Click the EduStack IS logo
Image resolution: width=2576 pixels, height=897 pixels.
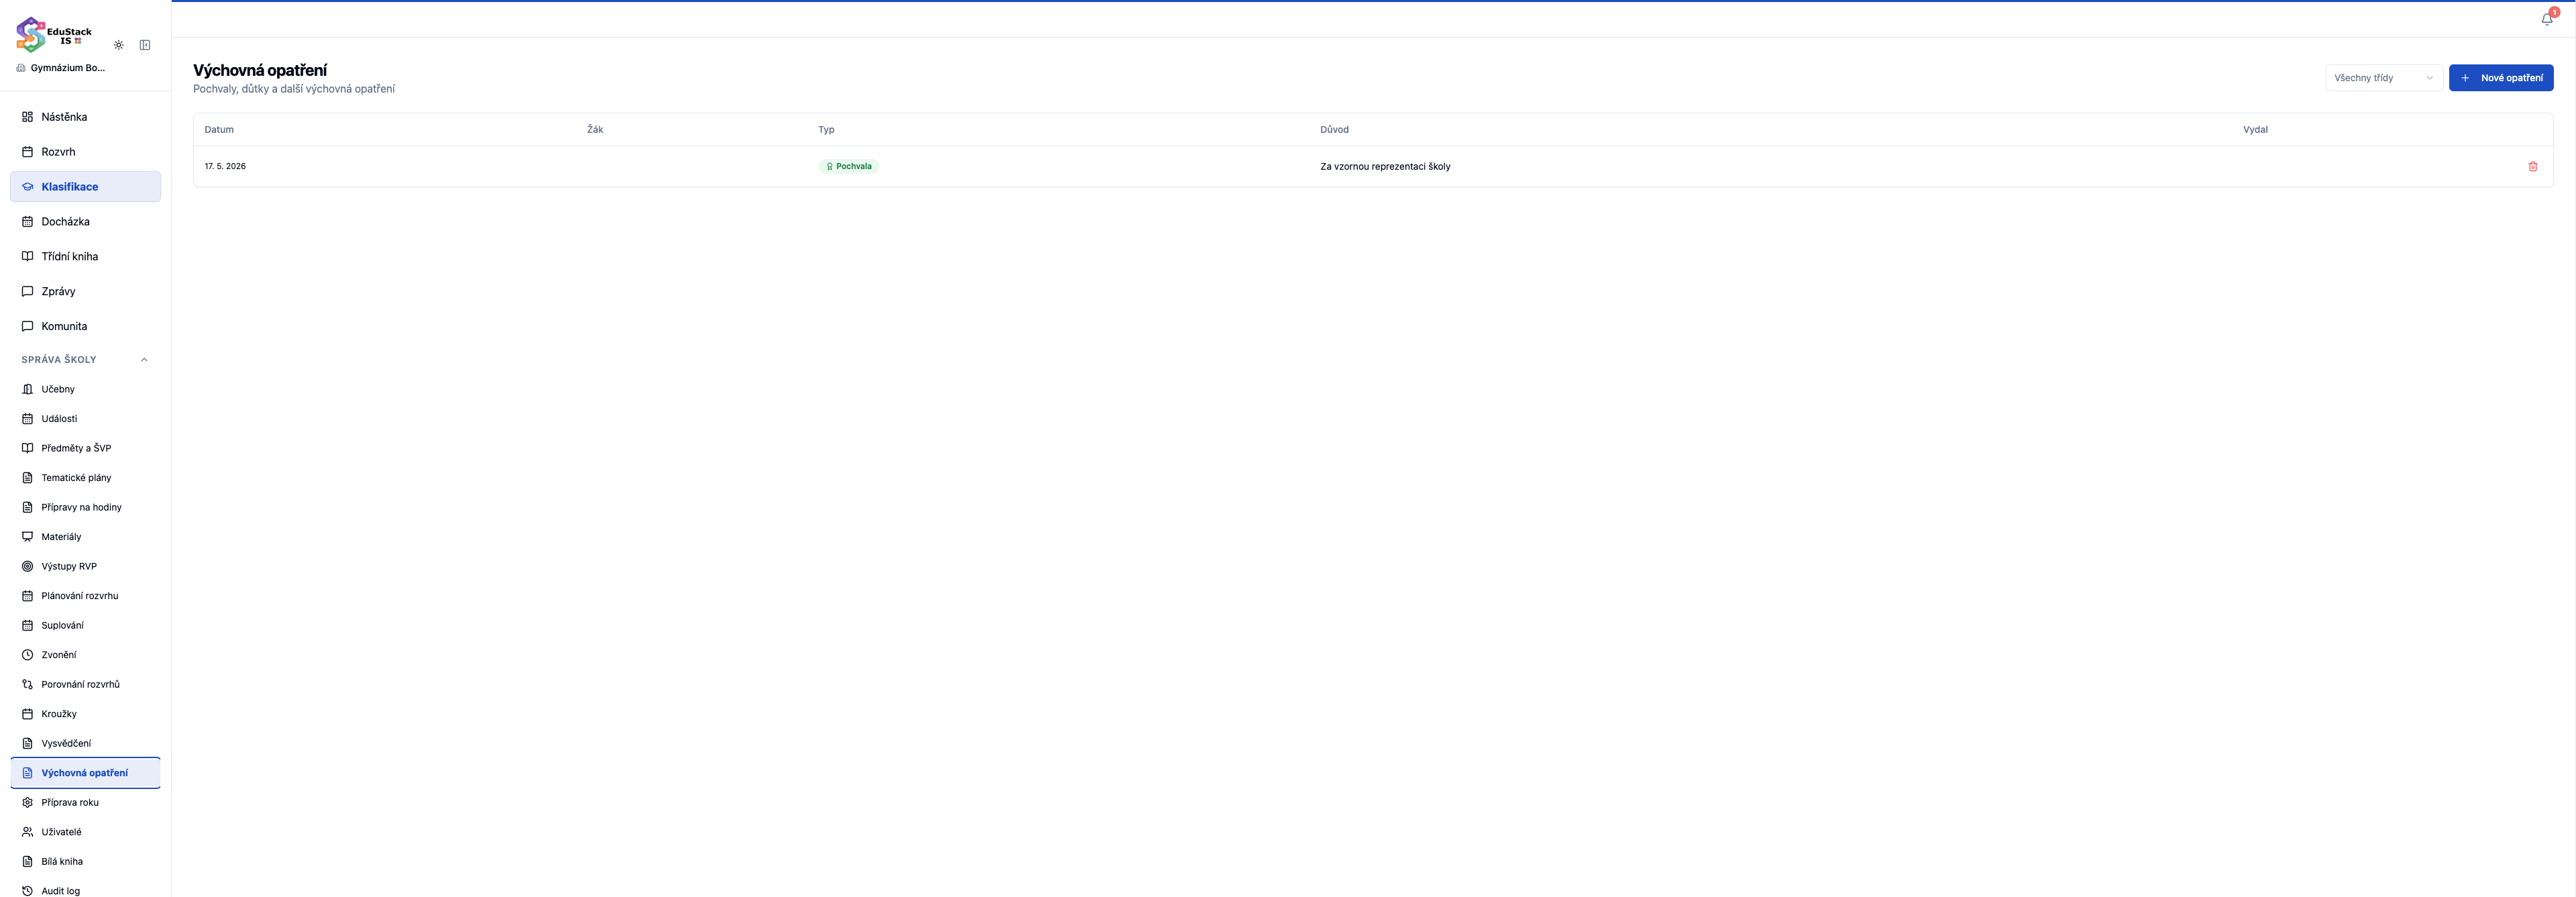[x=54, y=35]
